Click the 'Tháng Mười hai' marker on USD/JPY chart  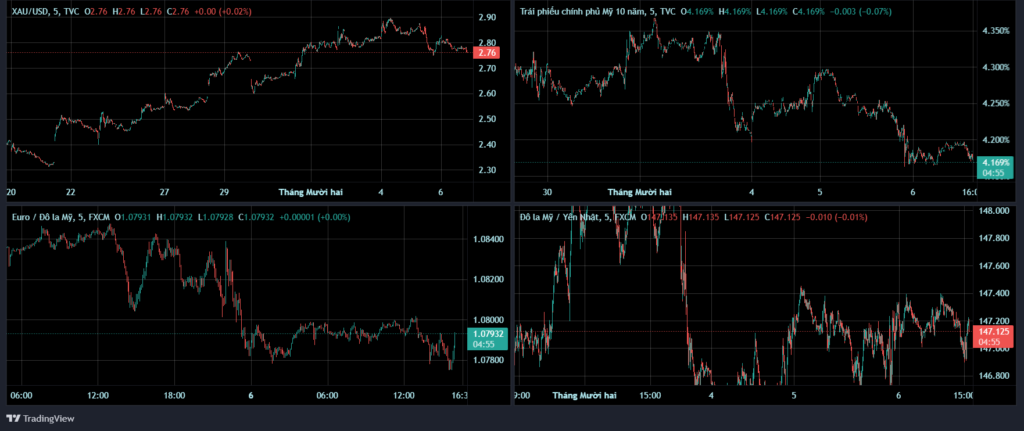[584, 396]
